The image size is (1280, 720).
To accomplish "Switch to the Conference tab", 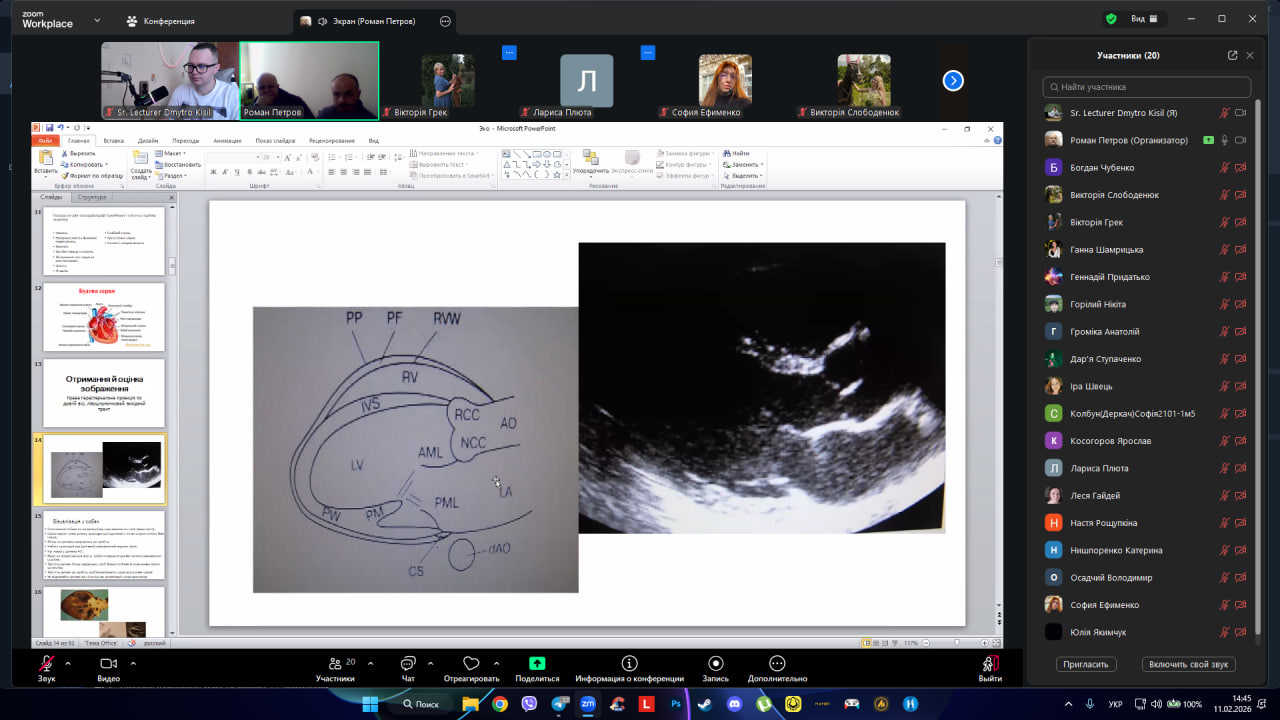I will [160, 20].
